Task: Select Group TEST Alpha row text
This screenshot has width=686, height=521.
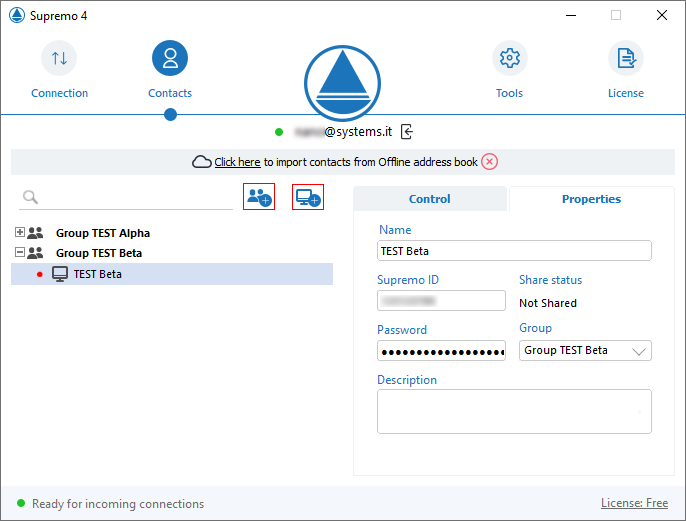Action: (x=103, y=233)
